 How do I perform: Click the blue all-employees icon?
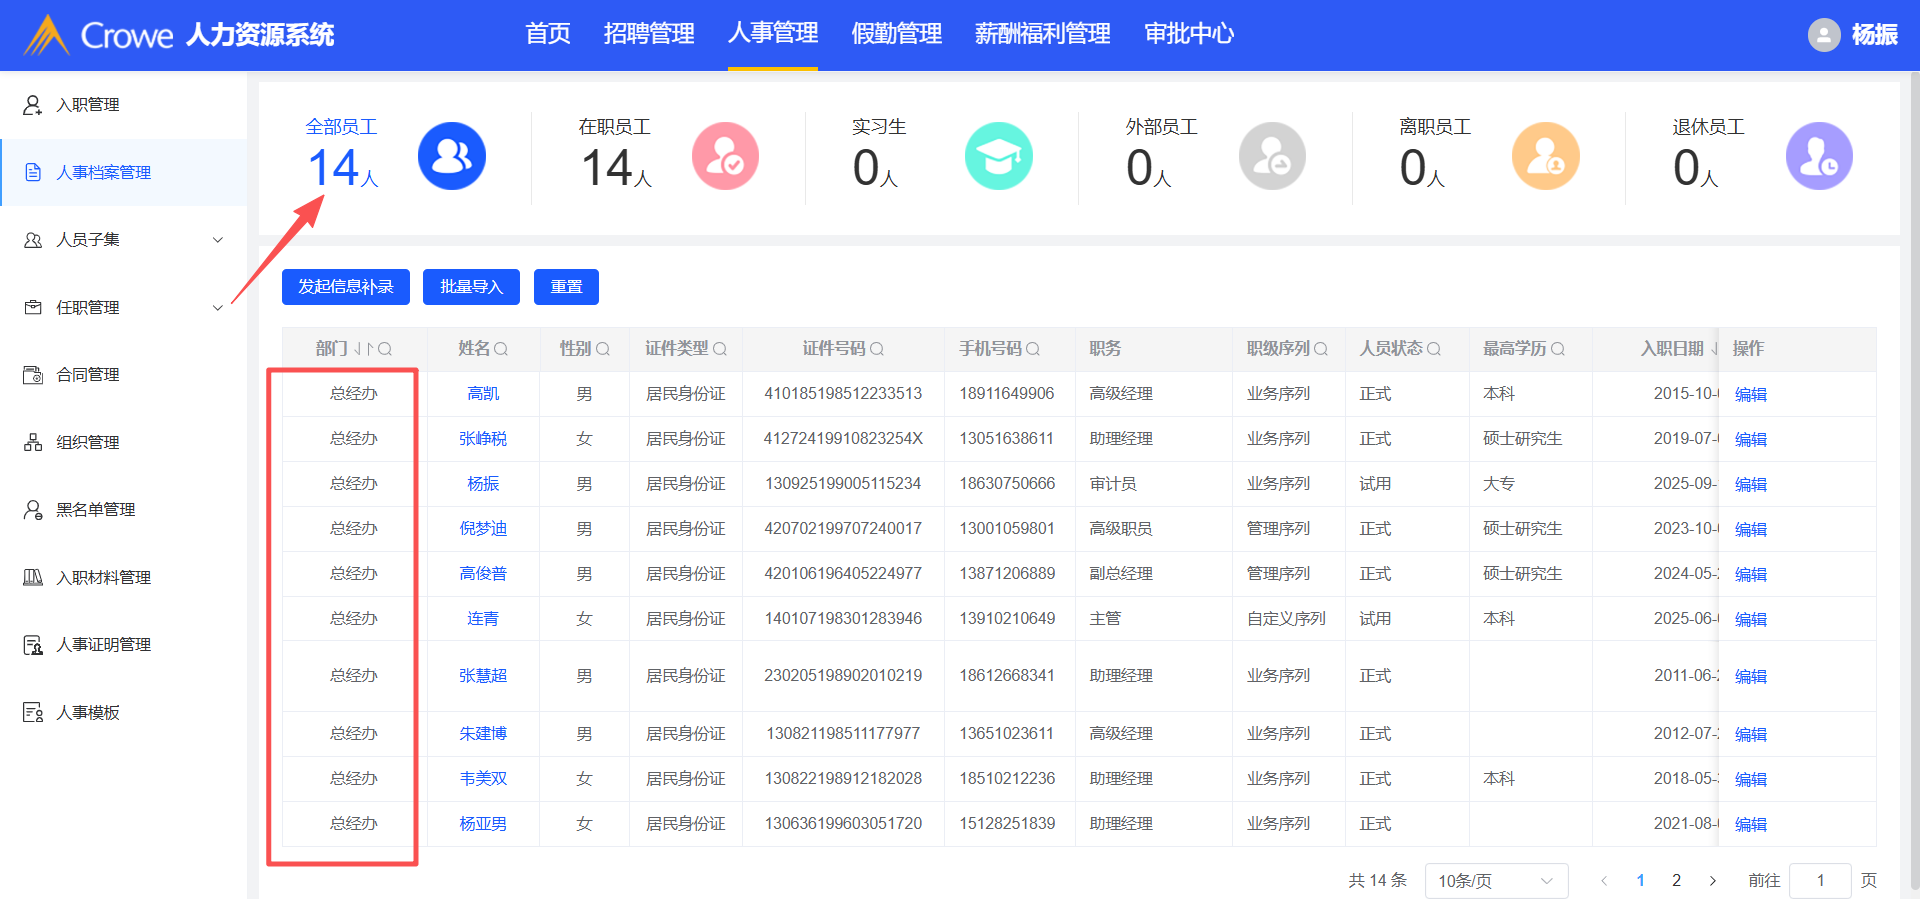pyautogui.click(x=451, y=156)
